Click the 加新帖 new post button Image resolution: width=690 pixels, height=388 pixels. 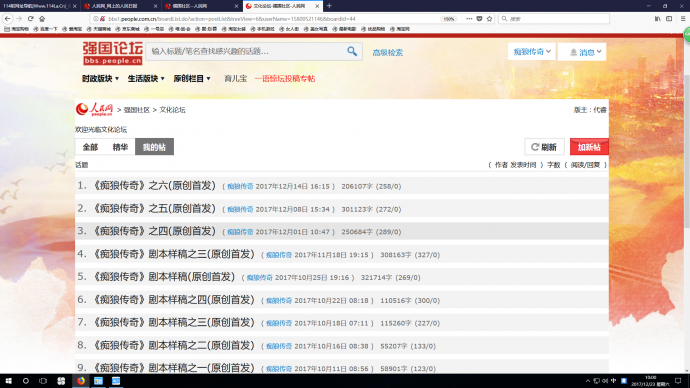pyautogui.click(x=589, y=147)
